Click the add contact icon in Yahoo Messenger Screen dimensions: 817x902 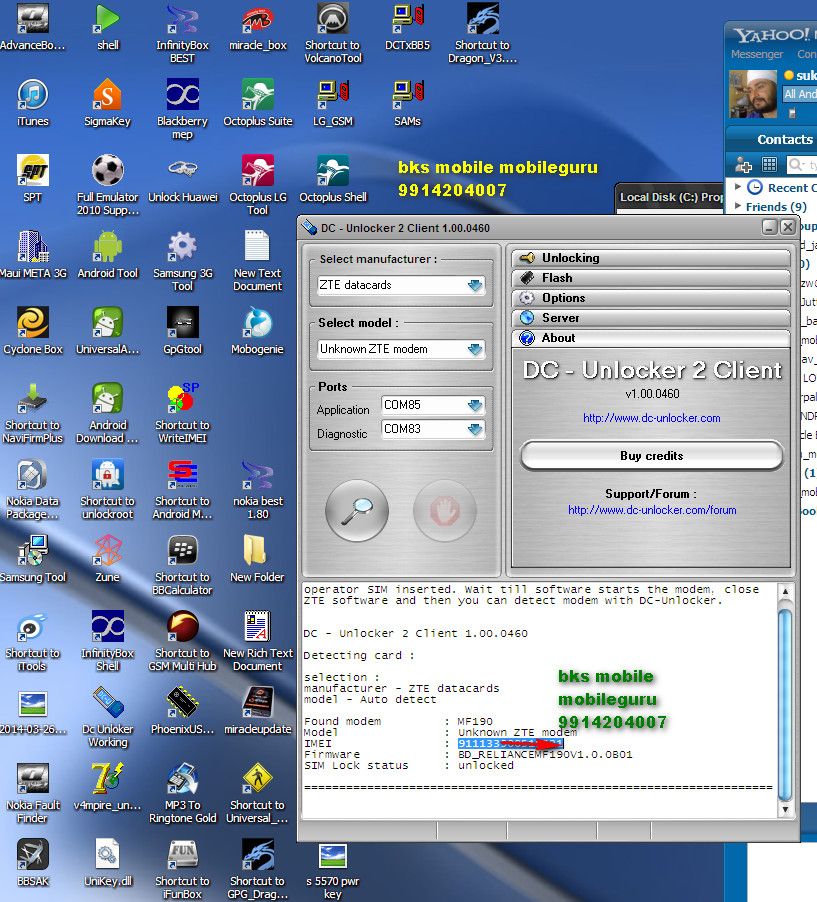click(743, 165)
